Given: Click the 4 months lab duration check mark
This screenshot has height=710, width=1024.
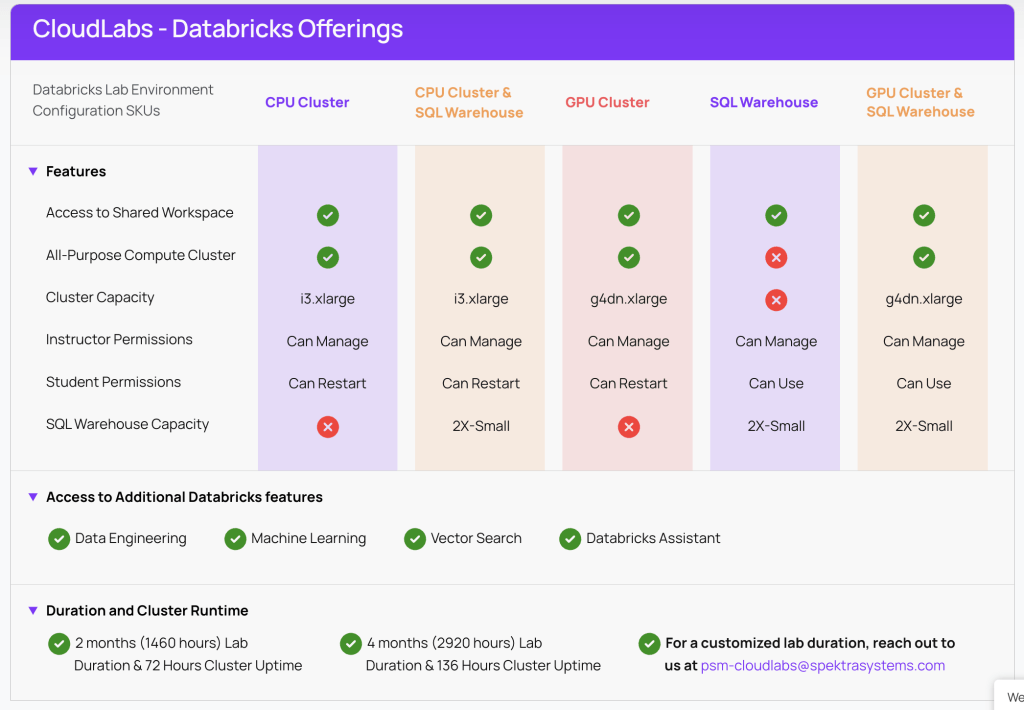Looking at the screenshot, I should (351, 643).
